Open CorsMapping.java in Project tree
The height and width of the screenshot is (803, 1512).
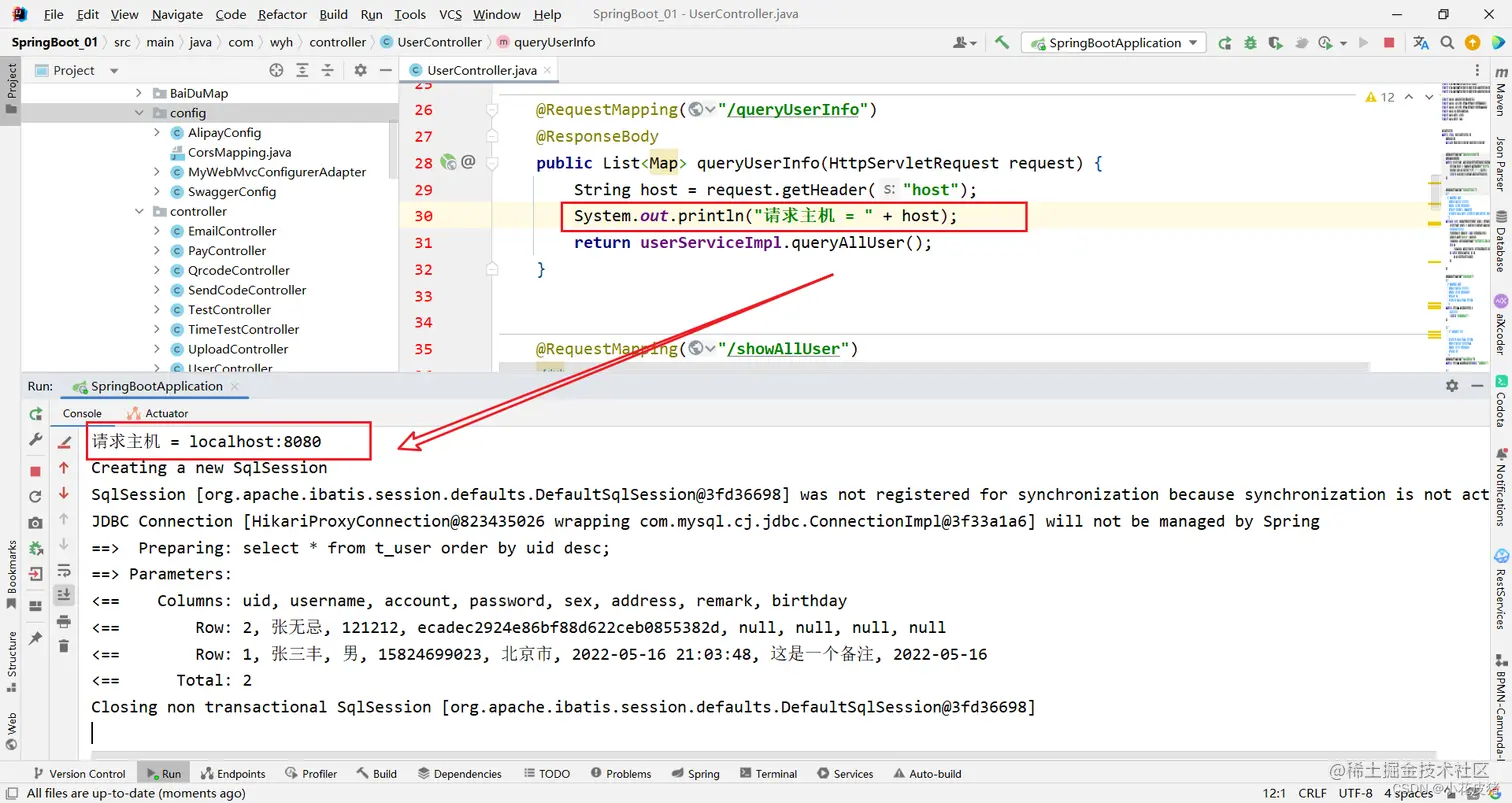pos(239,152)
